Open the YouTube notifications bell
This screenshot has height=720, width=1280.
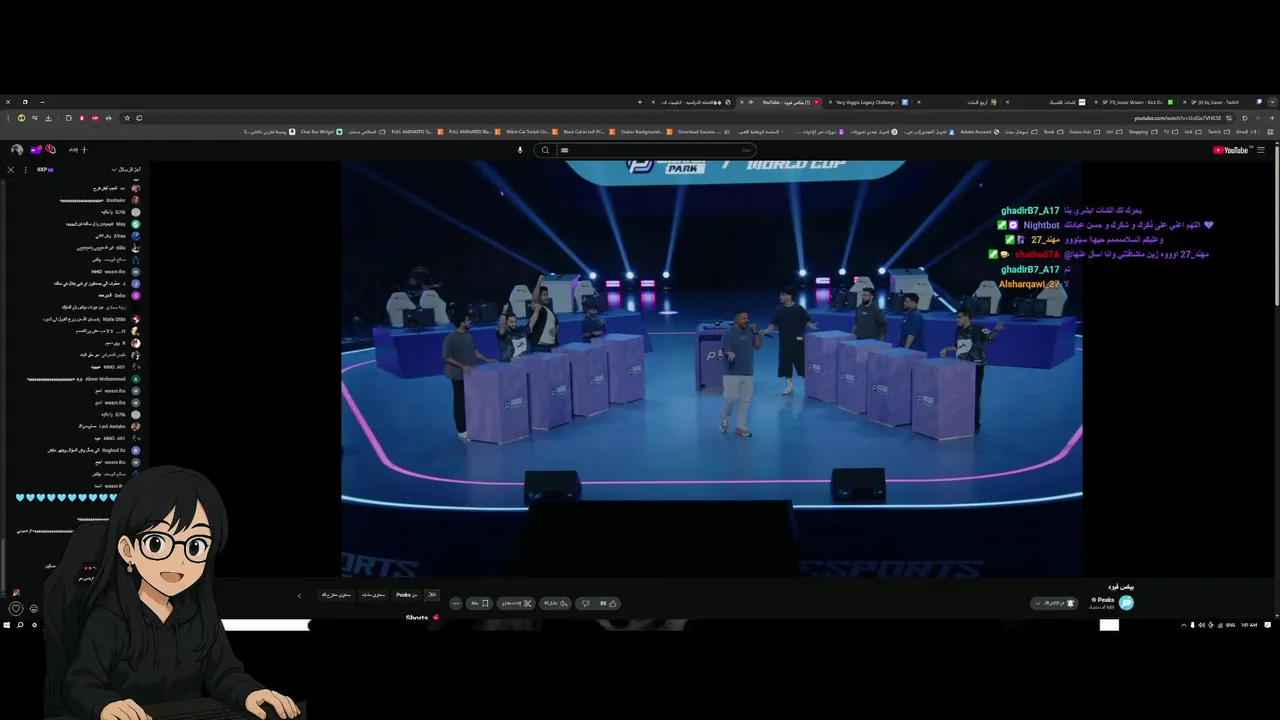coord(51,150)
